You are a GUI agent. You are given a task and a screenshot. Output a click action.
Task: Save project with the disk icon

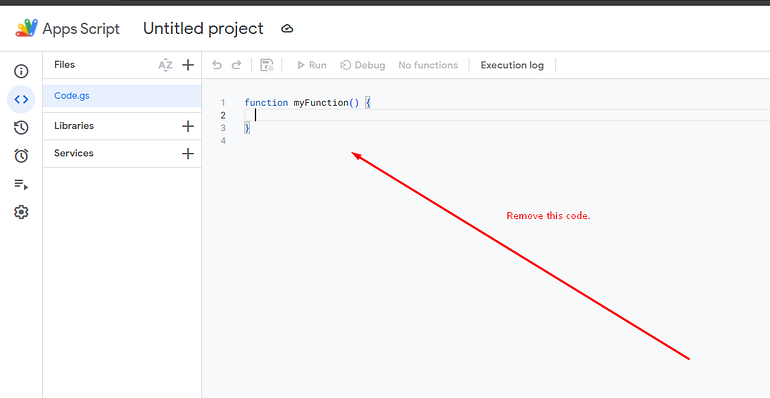pyautogui.click(x=267, y=65)
